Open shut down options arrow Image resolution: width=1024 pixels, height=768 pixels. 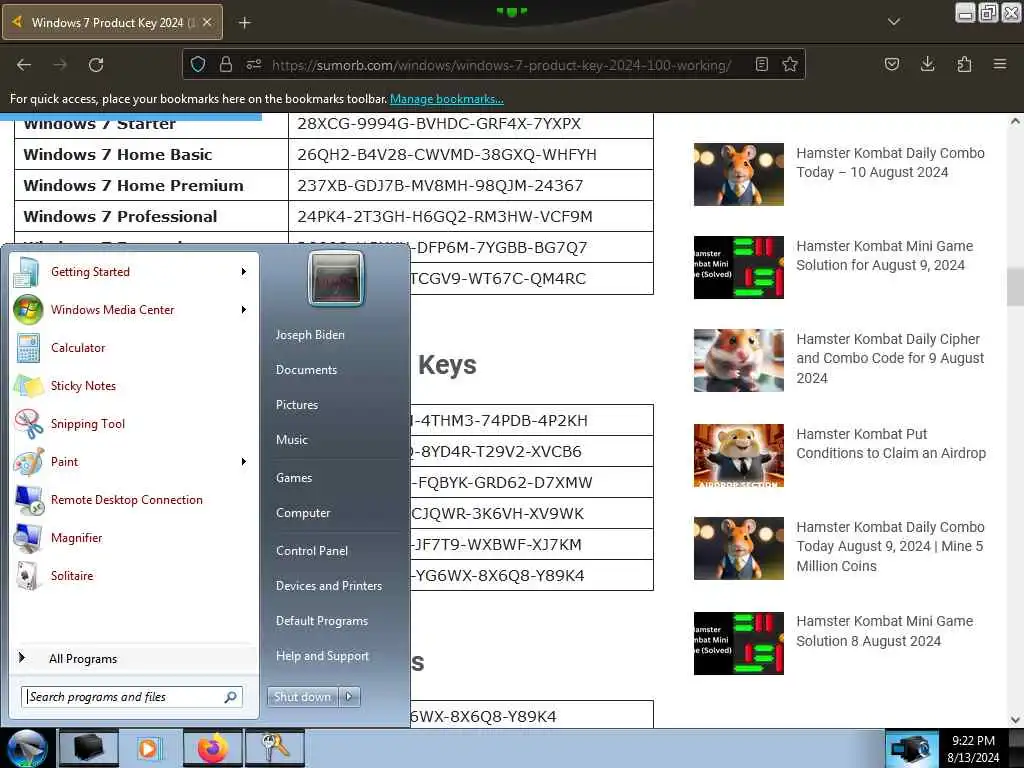coord(349,697)
